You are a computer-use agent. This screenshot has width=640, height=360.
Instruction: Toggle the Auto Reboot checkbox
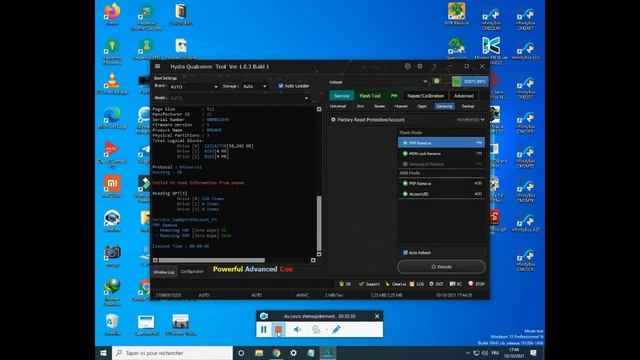pos(405,253)
